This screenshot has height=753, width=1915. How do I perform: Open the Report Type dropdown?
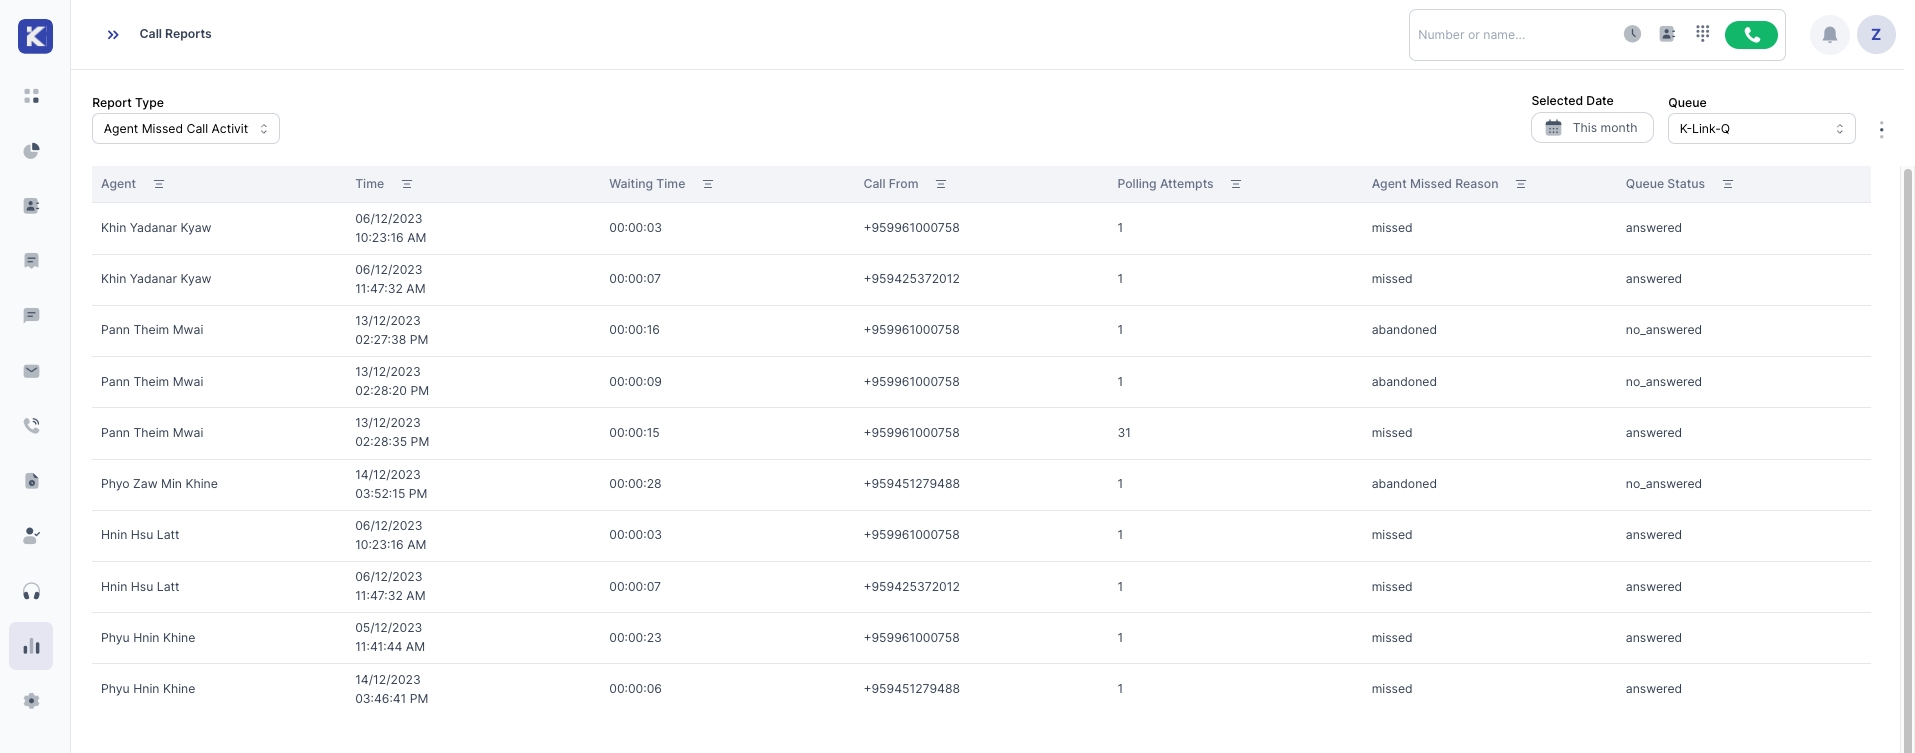click(x=186, y=129)
